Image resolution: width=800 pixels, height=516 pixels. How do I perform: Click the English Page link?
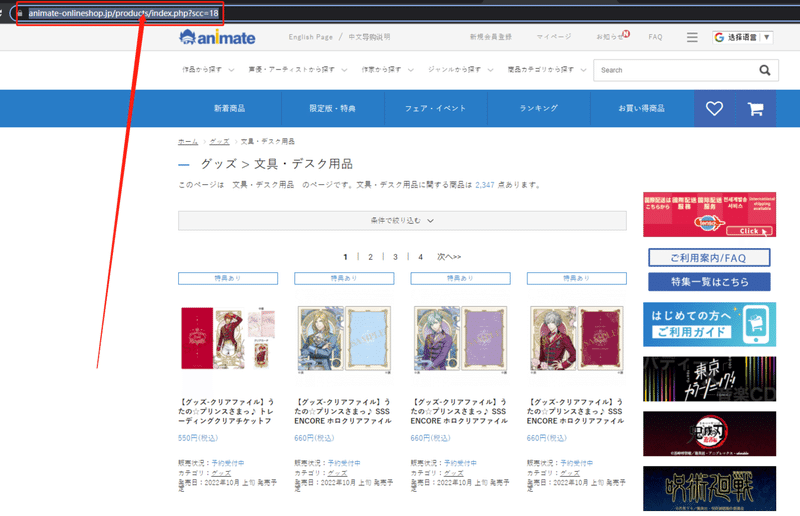pos(311,37)
